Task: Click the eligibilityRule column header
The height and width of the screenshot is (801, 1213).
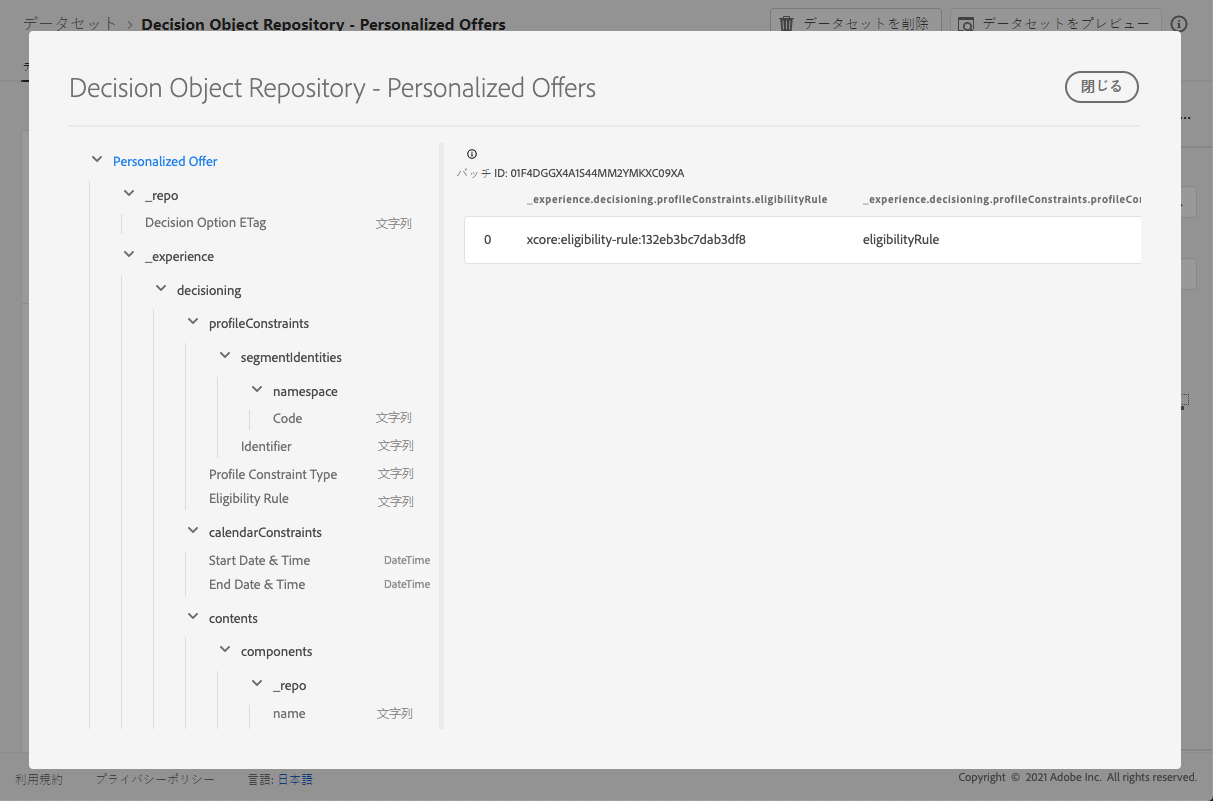Action: pos(677,200)
